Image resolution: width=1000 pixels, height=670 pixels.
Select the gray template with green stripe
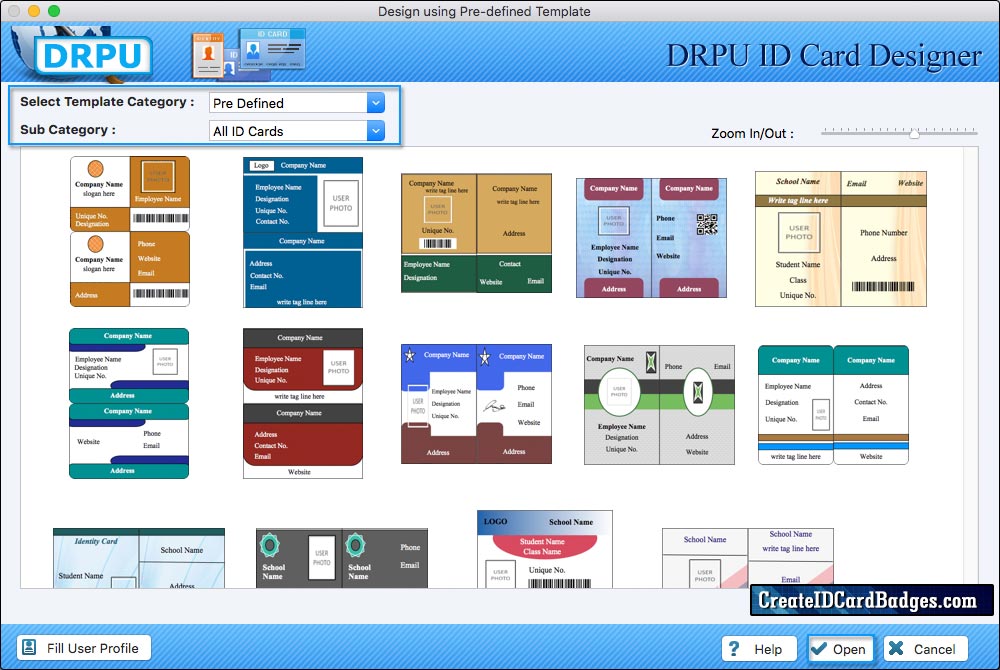point(659,405)
